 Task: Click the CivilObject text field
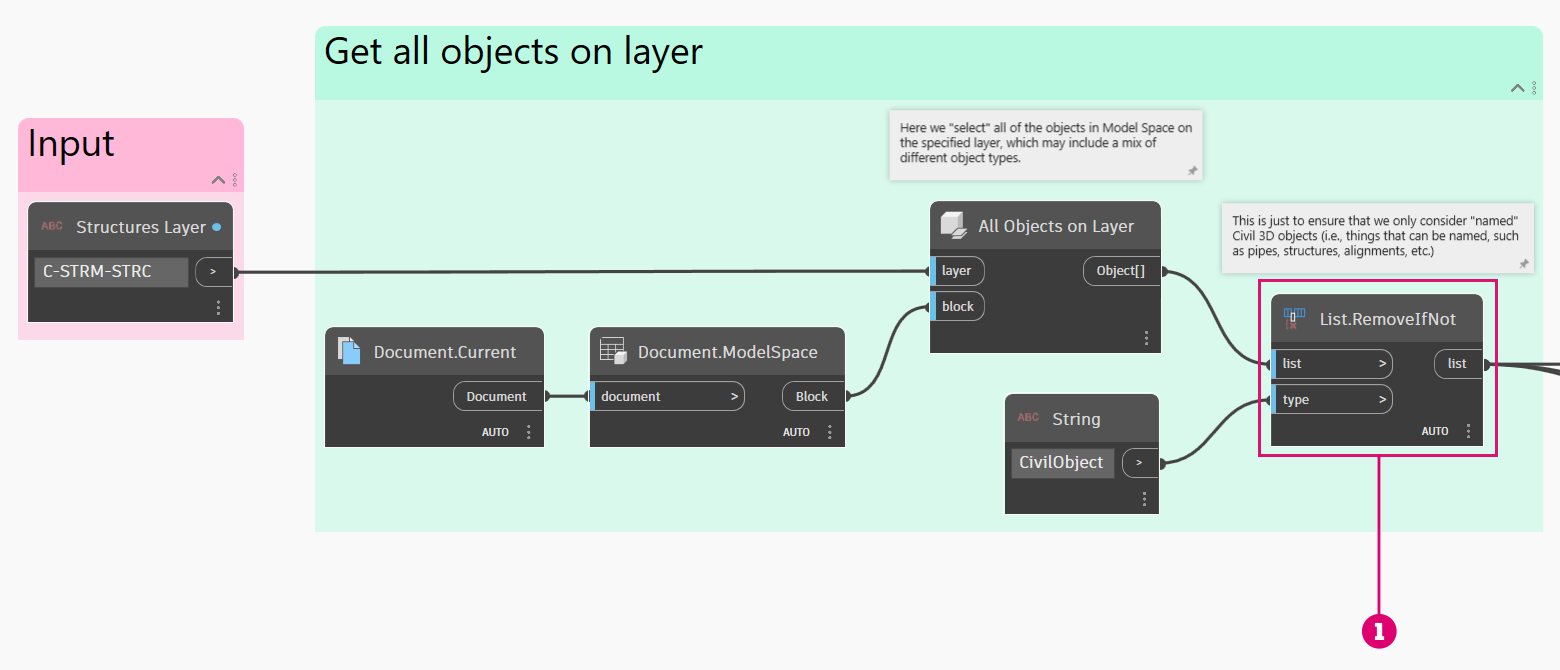[1062, 463]
